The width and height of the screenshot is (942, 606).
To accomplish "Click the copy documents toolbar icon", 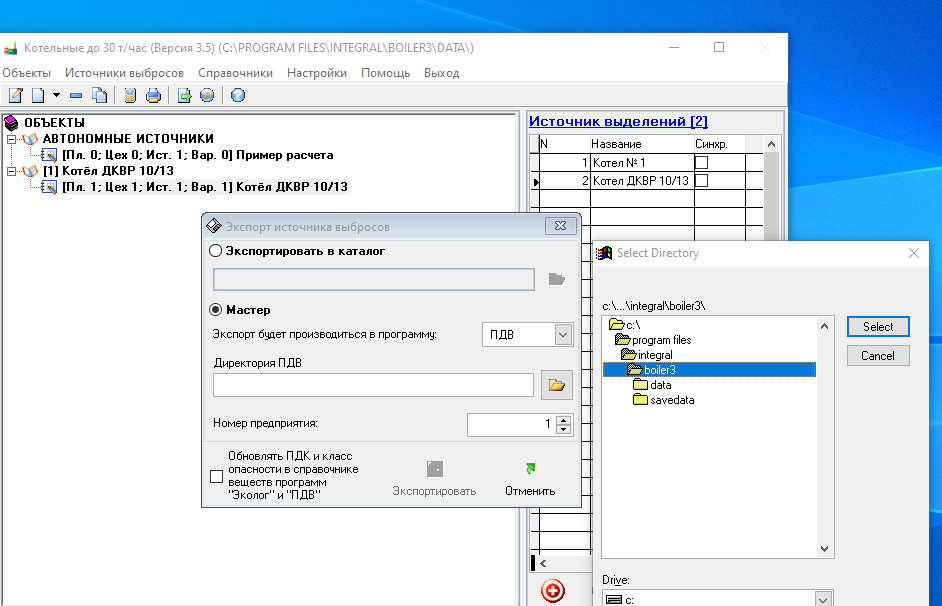I will (x=99, y=96).
